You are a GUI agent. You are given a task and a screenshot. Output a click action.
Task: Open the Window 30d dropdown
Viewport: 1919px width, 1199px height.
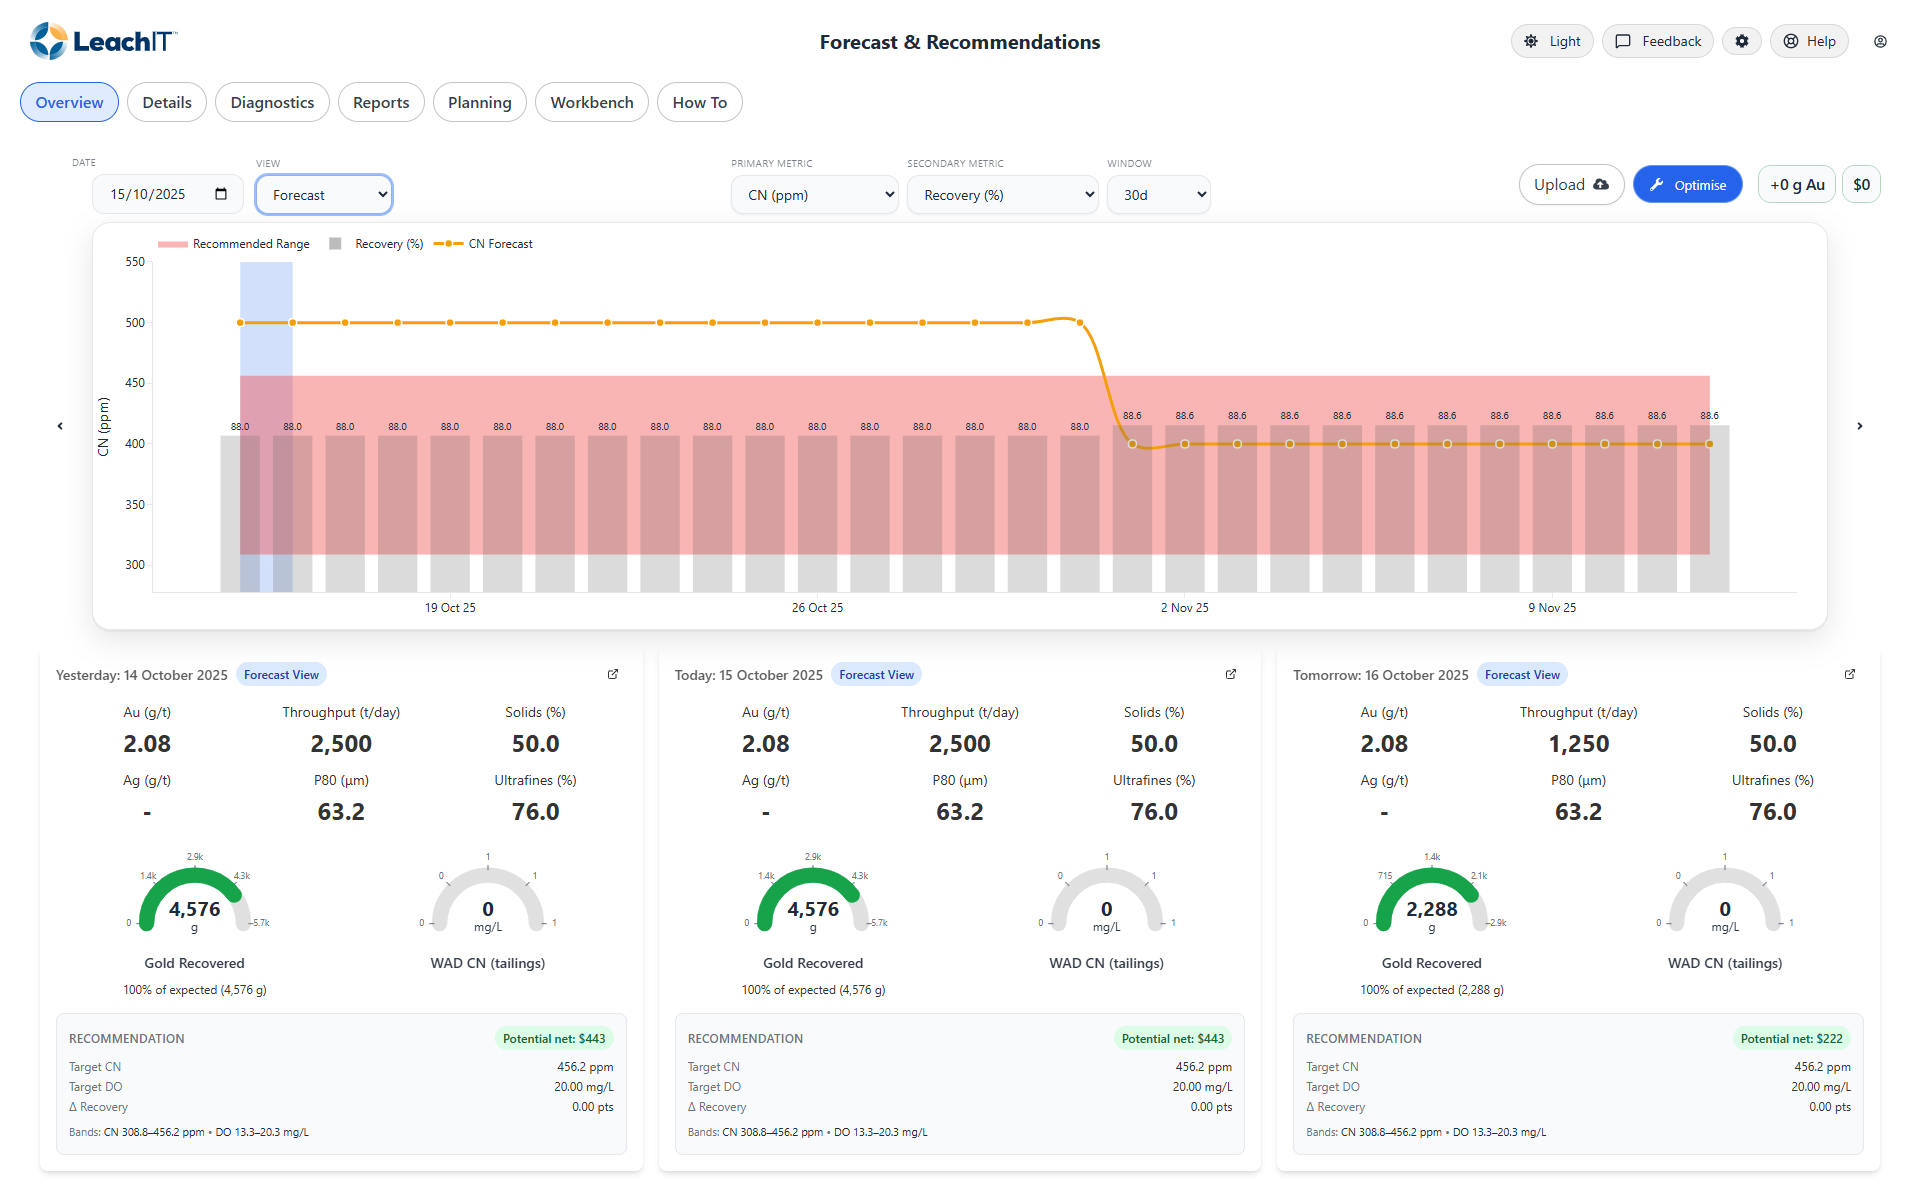point(1158,195)
